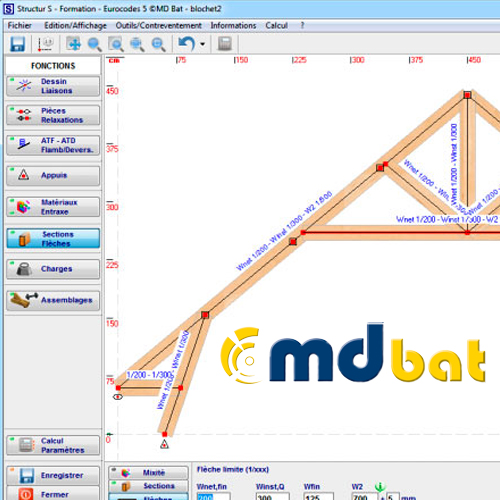Click the first magnifier zoom icon

(95, 44)
